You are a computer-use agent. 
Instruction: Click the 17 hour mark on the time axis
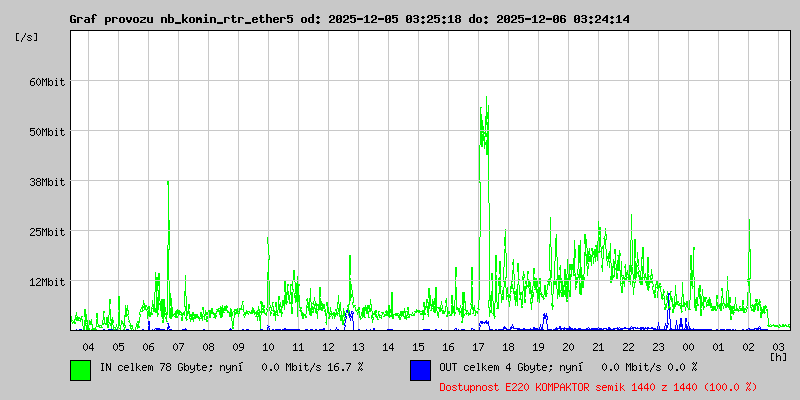tap(478, 347)
